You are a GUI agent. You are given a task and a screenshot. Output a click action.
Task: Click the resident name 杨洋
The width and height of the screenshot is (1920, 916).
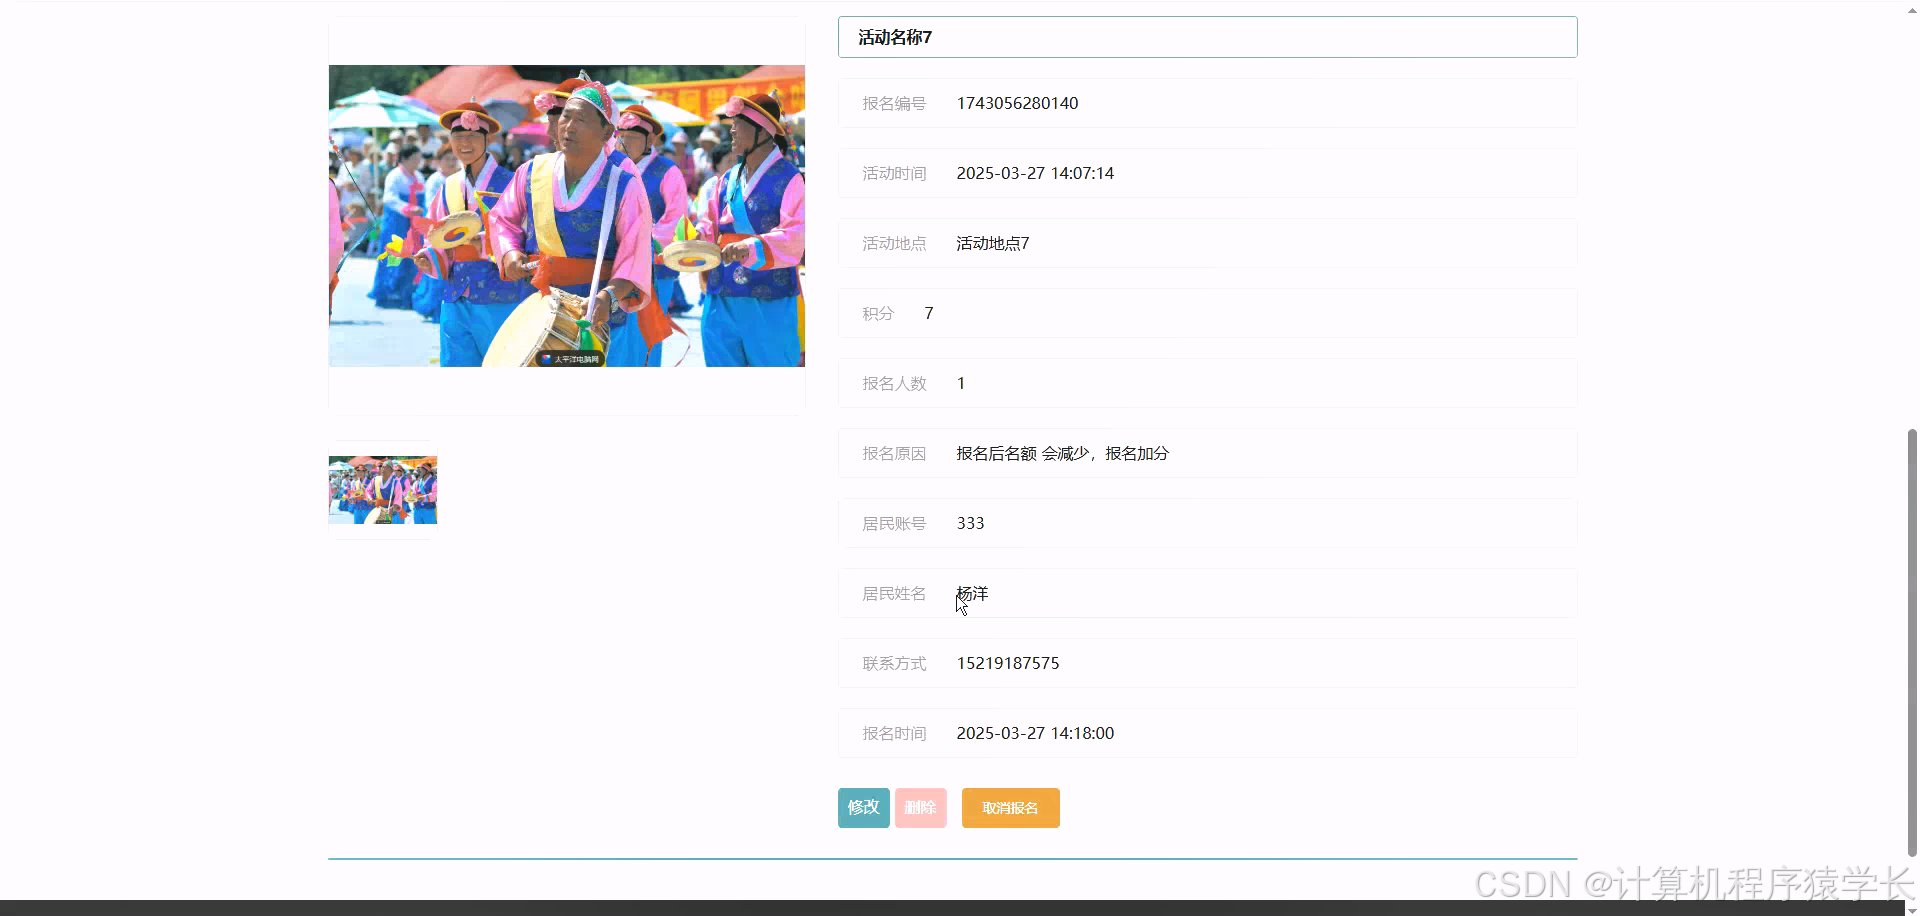pyautogui.click(x=972, y=593)
